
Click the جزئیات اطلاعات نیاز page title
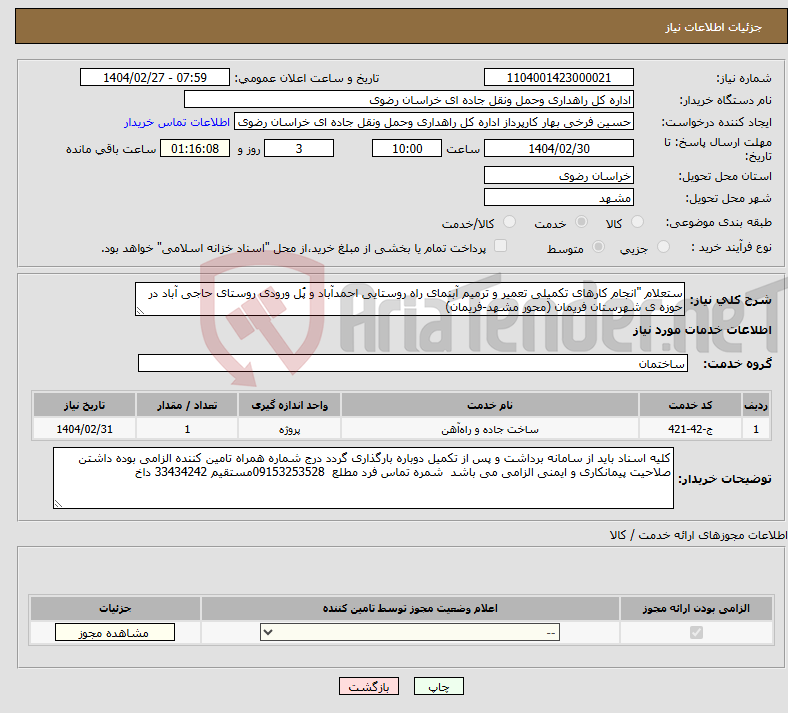pos(714,27)
